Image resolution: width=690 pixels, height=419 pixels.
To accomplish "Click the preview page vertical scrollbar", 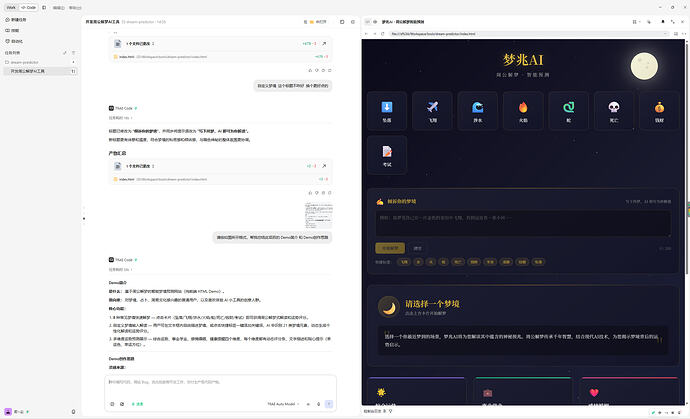I will coord(686,158).
